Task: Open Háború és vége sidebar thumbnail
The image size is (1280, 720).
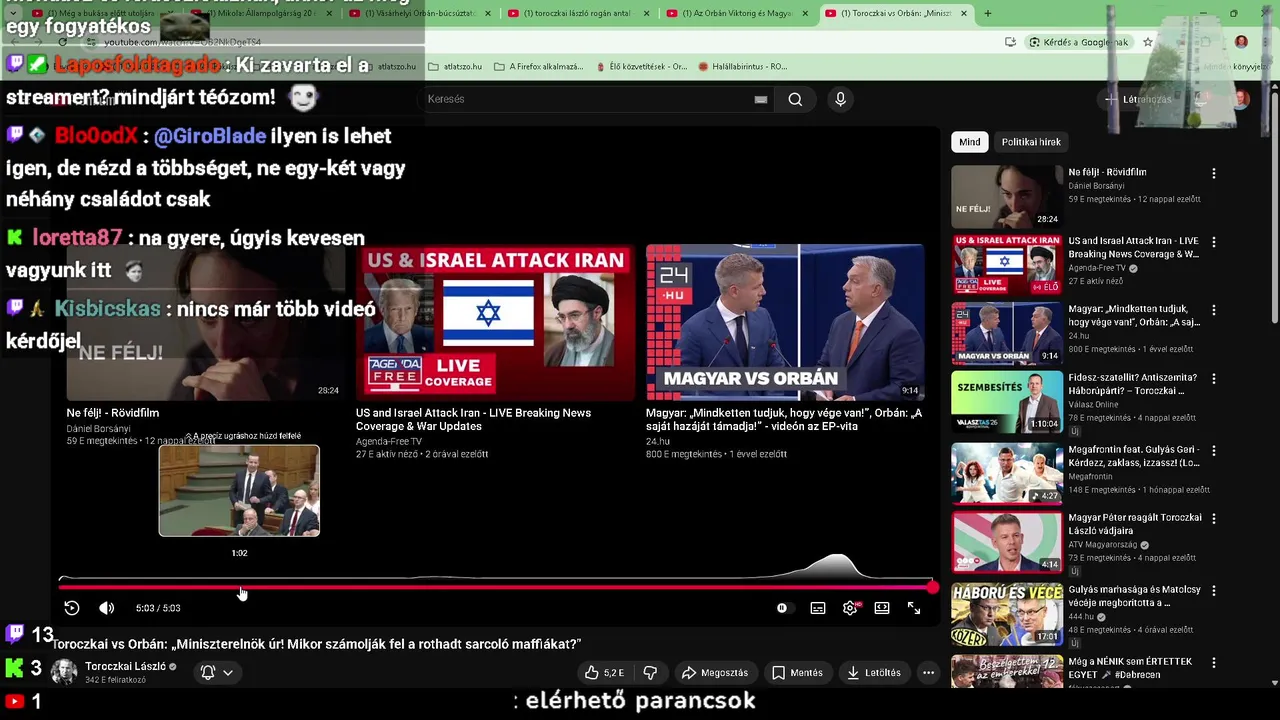Action: 1007,614
